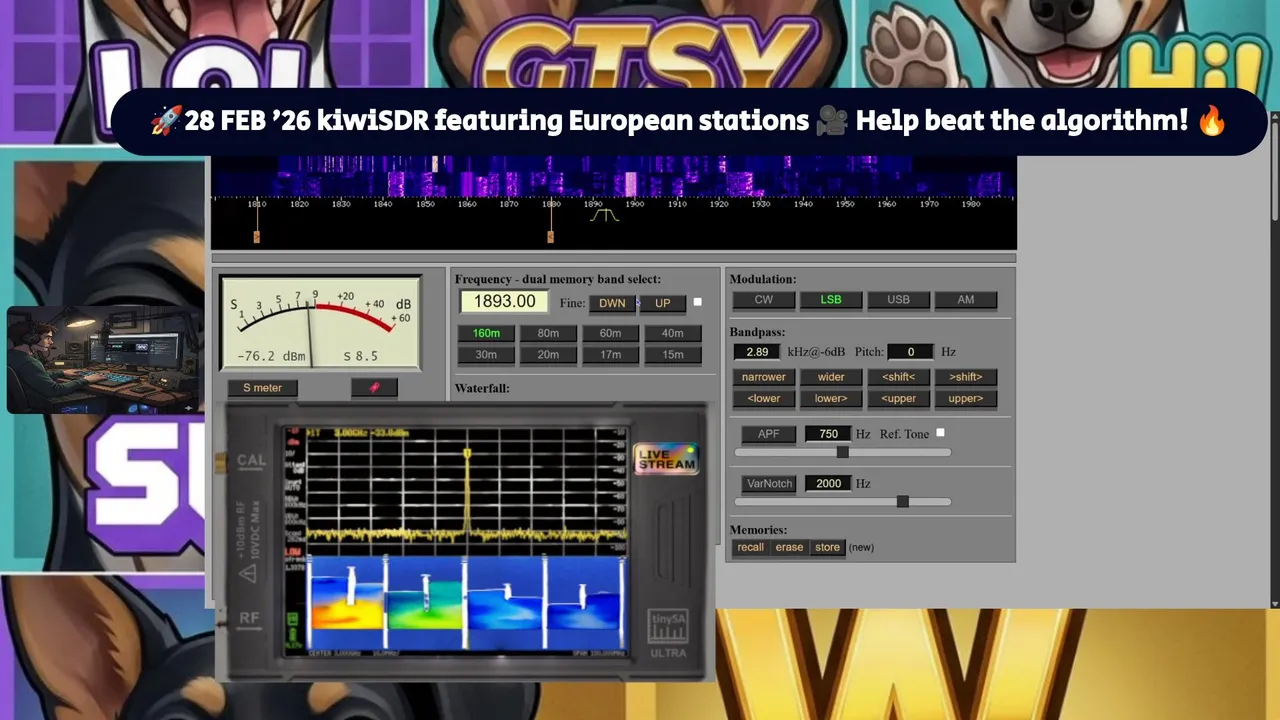
Task: Click the bandpass width field 2.89
Action: [x=757, y=352]
